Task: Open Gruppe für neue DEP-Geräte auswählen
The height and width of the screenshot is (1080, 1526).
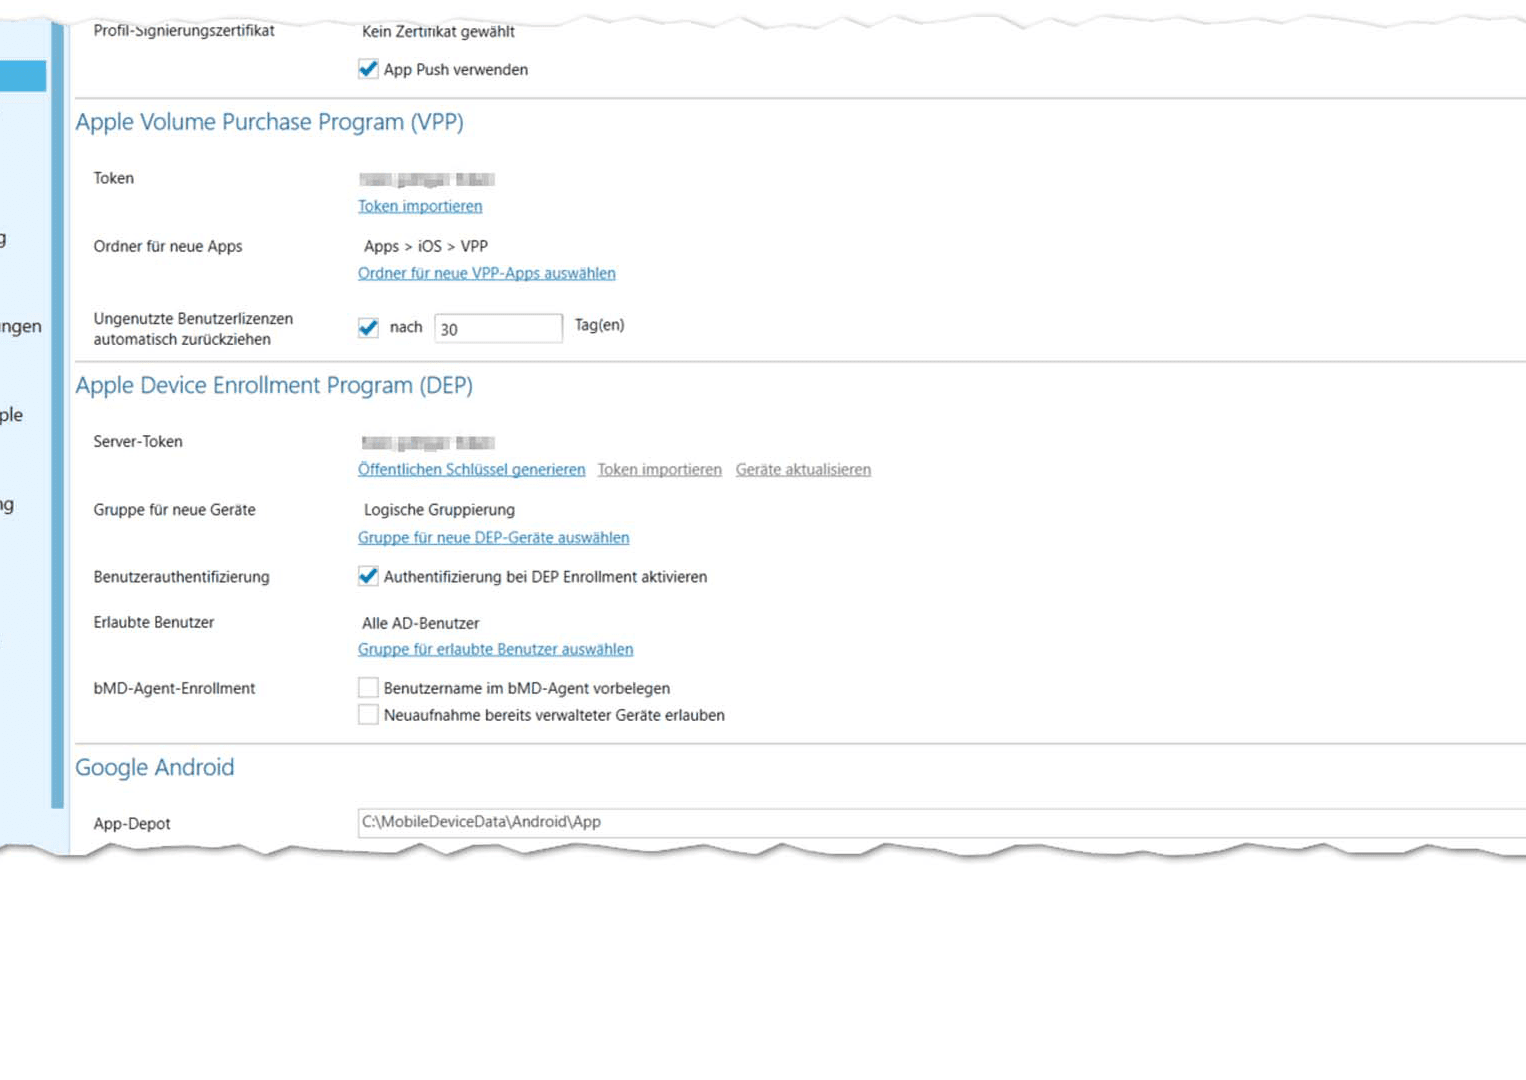Action: (494, 537)
